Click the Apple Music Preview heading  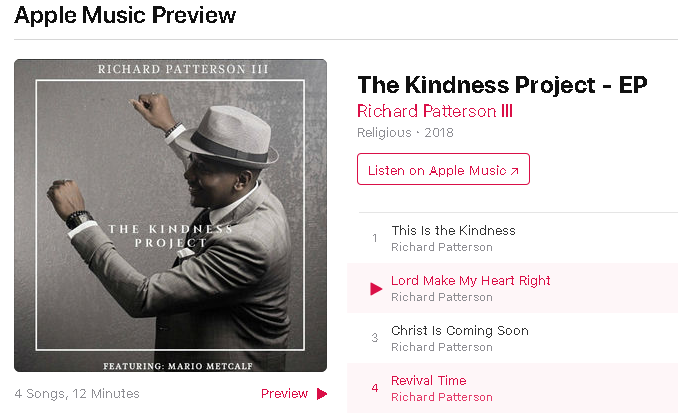[x=125, y=16]
